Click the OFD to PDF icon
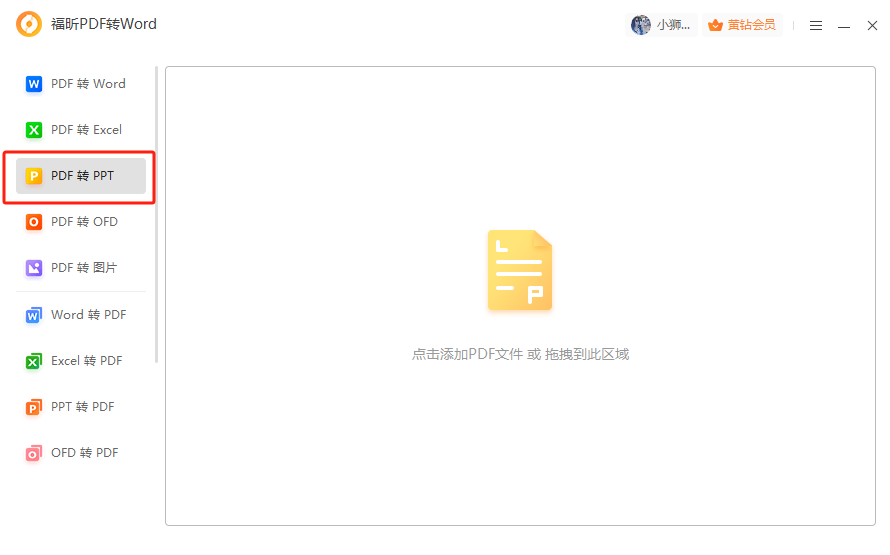The width and height of the screenshot is (890, 555). [34, 453]
